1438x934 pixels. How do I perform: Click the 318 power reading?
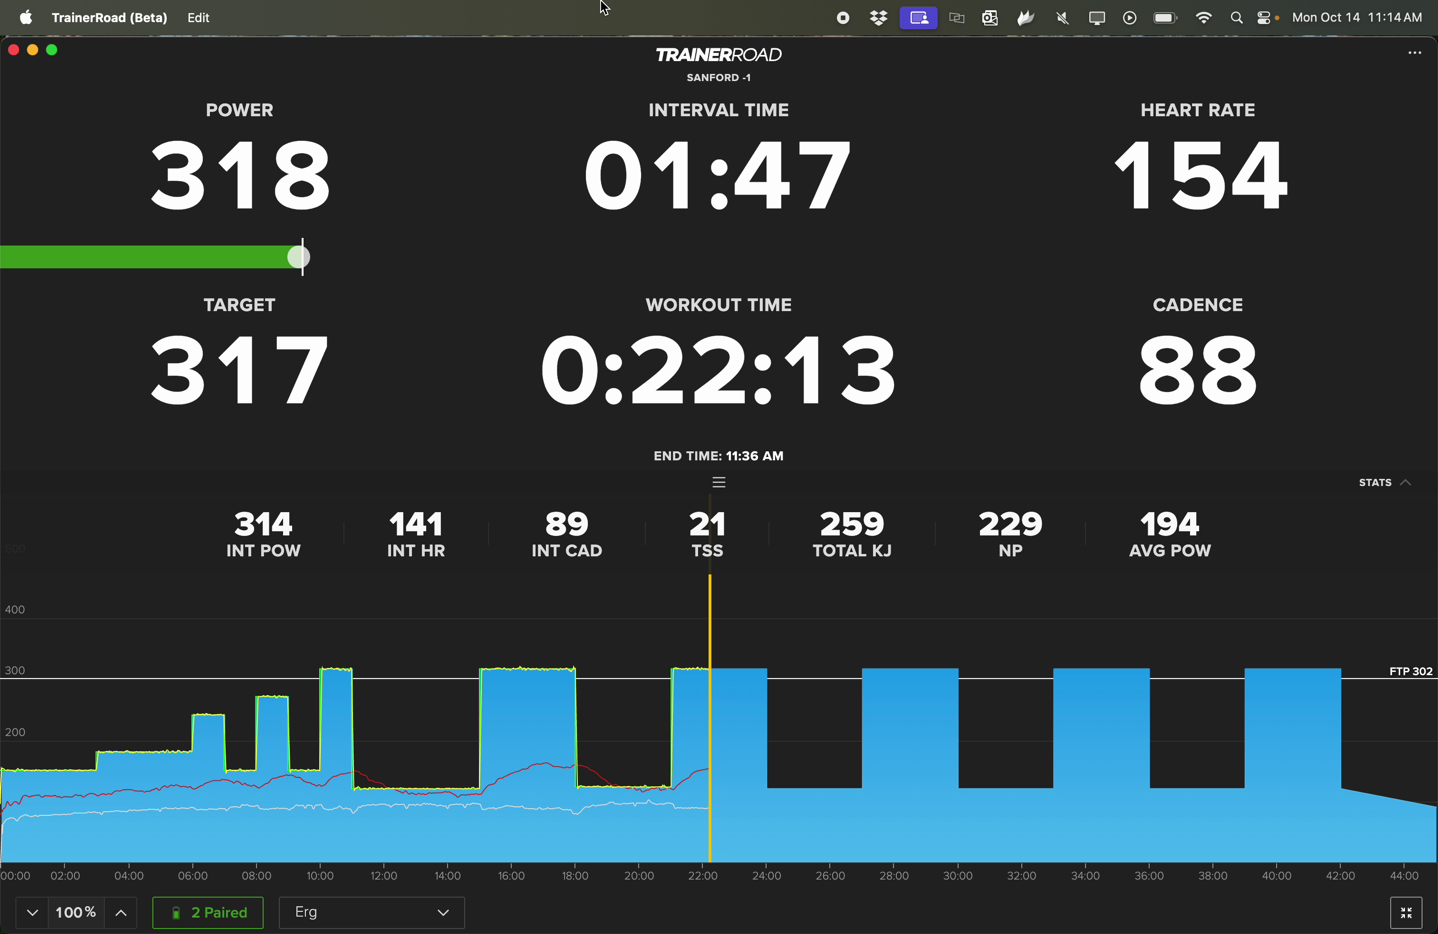(x=240, y=176)
